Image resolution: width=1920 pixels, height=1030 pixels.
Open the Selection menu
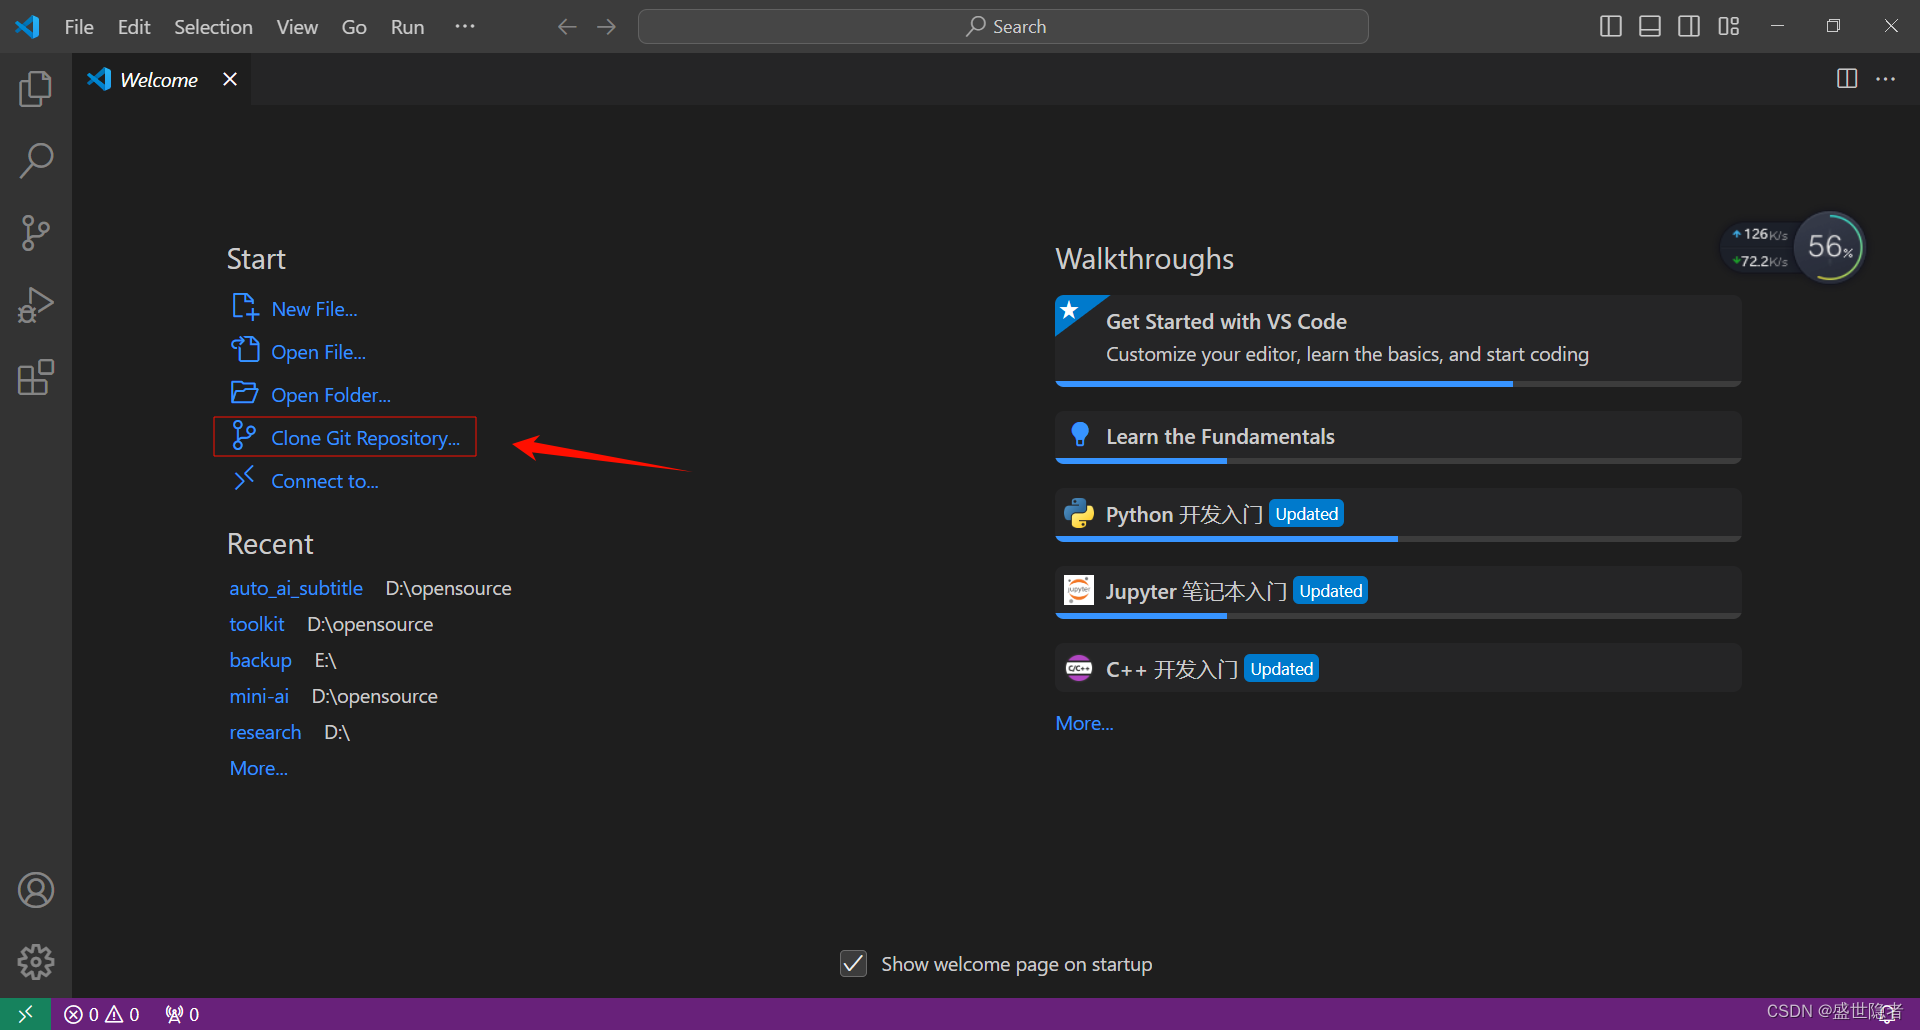213,27
